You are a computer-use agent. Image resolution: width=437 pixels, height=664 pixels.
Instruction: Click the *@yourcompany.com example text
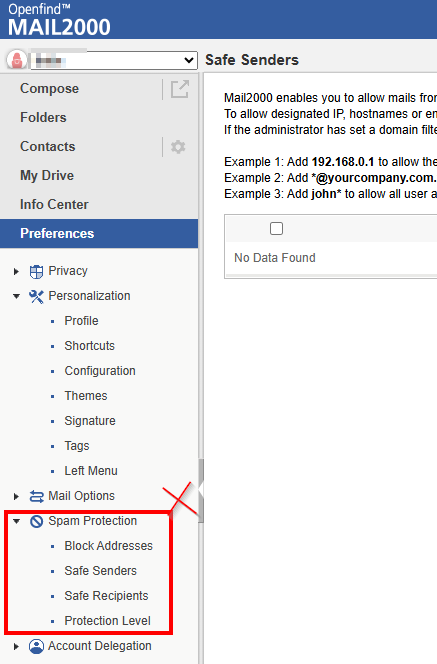point(374,178)
